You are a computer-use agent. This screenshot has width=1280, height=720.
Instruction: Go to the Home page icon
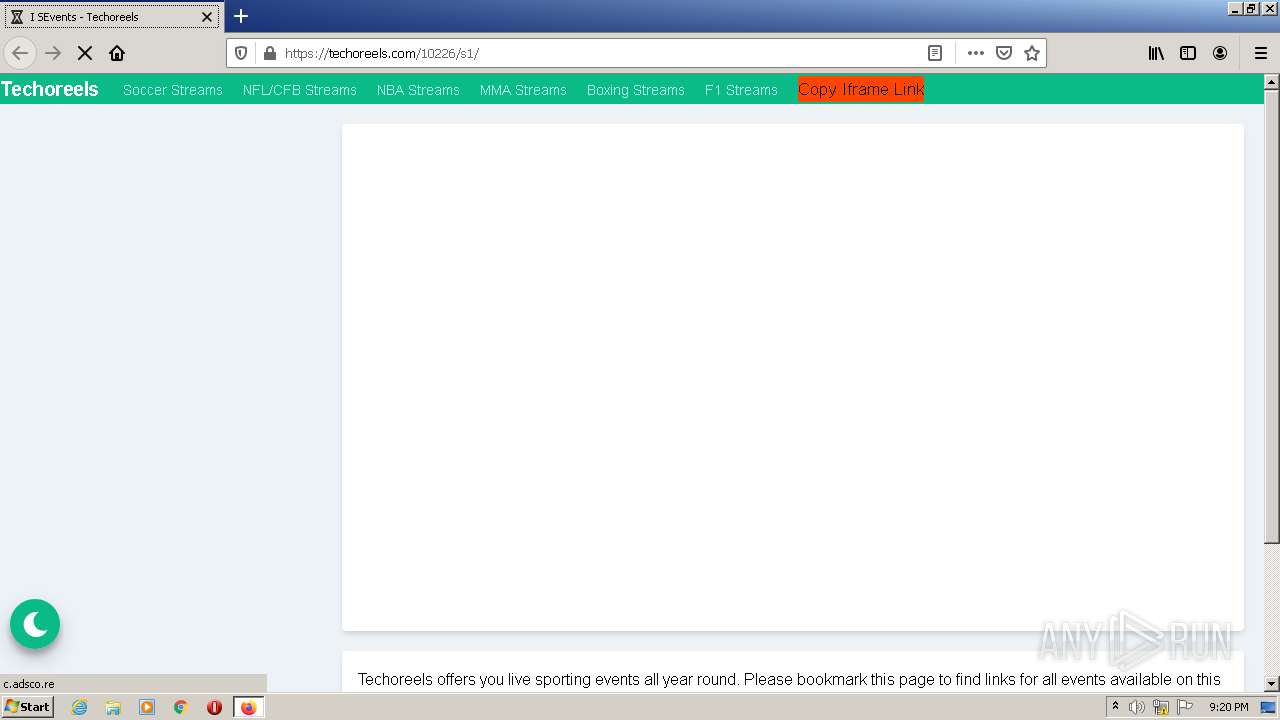[117, 53]
